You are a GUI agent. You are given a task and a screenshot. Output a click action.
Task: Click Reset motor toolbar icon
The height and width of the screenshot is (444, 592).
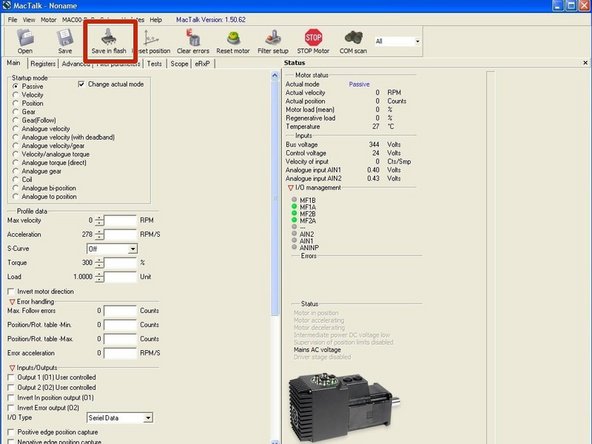pyautogui.click(x=233, y=41)
